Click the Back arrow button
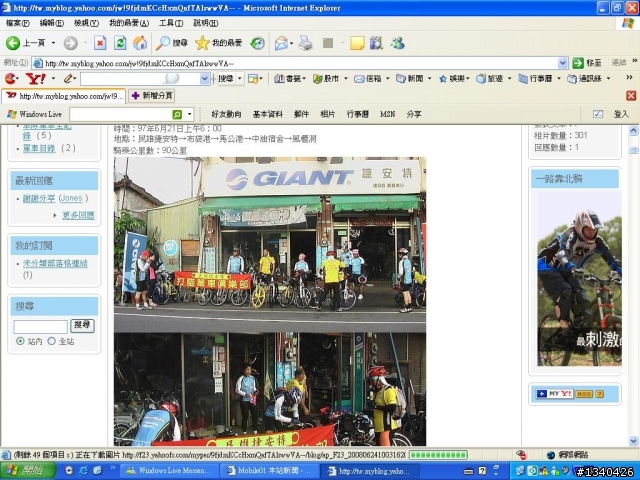This screenshot has height=480, width=640. coord(13,43)
